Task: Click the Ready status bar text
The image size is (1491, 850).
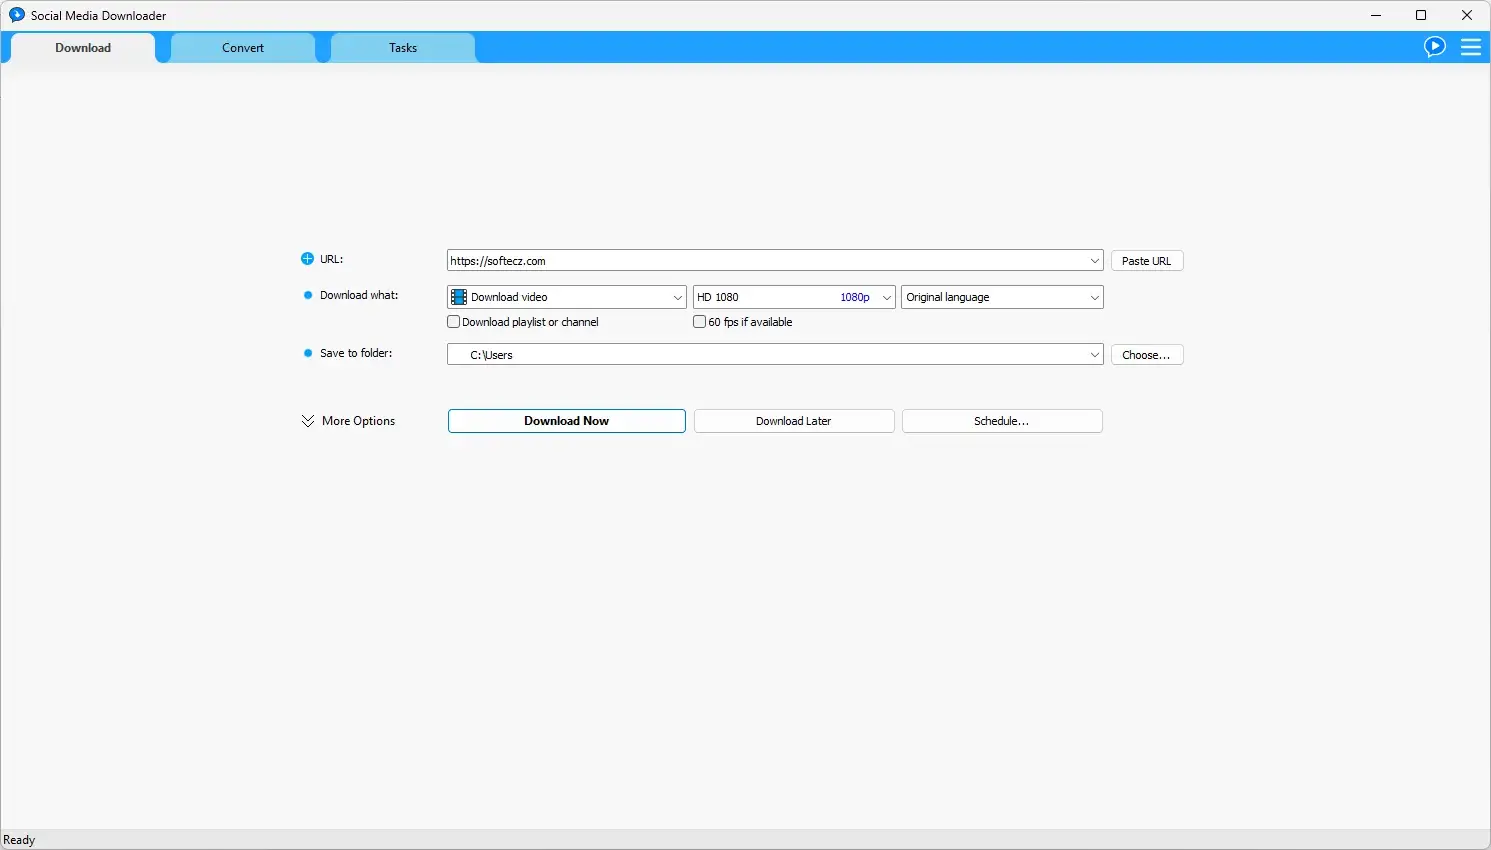Action: (x=19, y=840)
